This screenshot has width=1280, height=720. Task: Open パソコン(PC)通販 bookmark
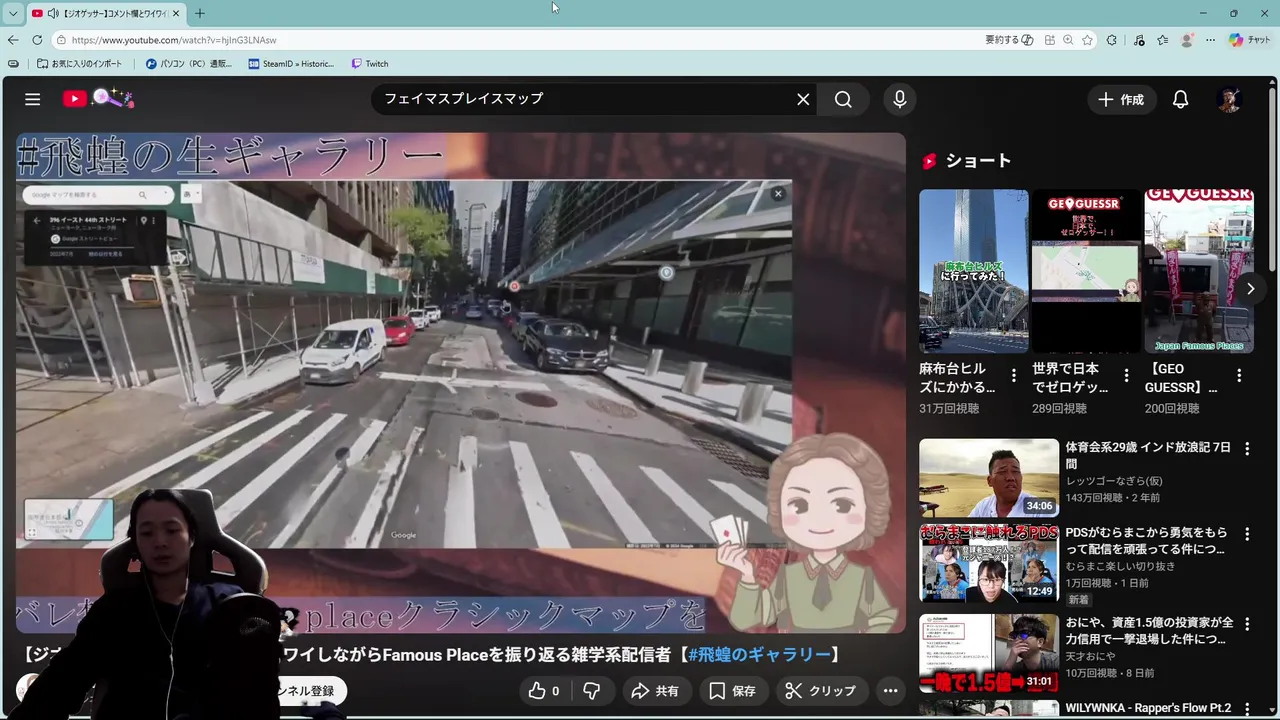(x=189, y=63)
